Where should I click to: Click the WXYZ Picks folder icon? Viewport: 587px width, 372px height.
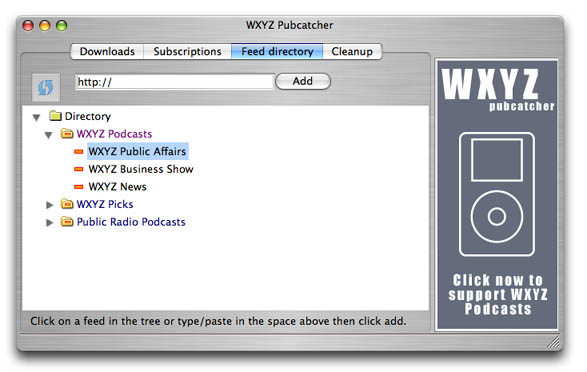click(67, 204)
